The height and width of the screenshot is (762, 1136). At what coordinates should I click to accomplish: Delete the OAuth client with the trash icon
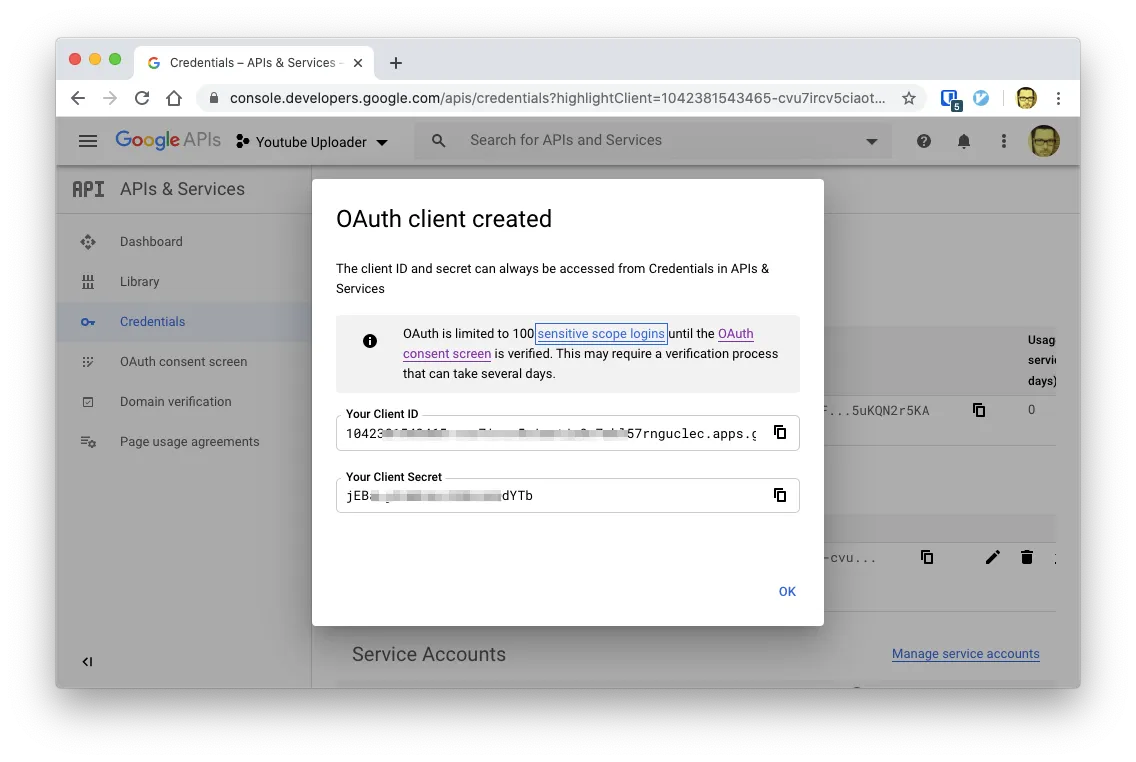point(1027,557)
